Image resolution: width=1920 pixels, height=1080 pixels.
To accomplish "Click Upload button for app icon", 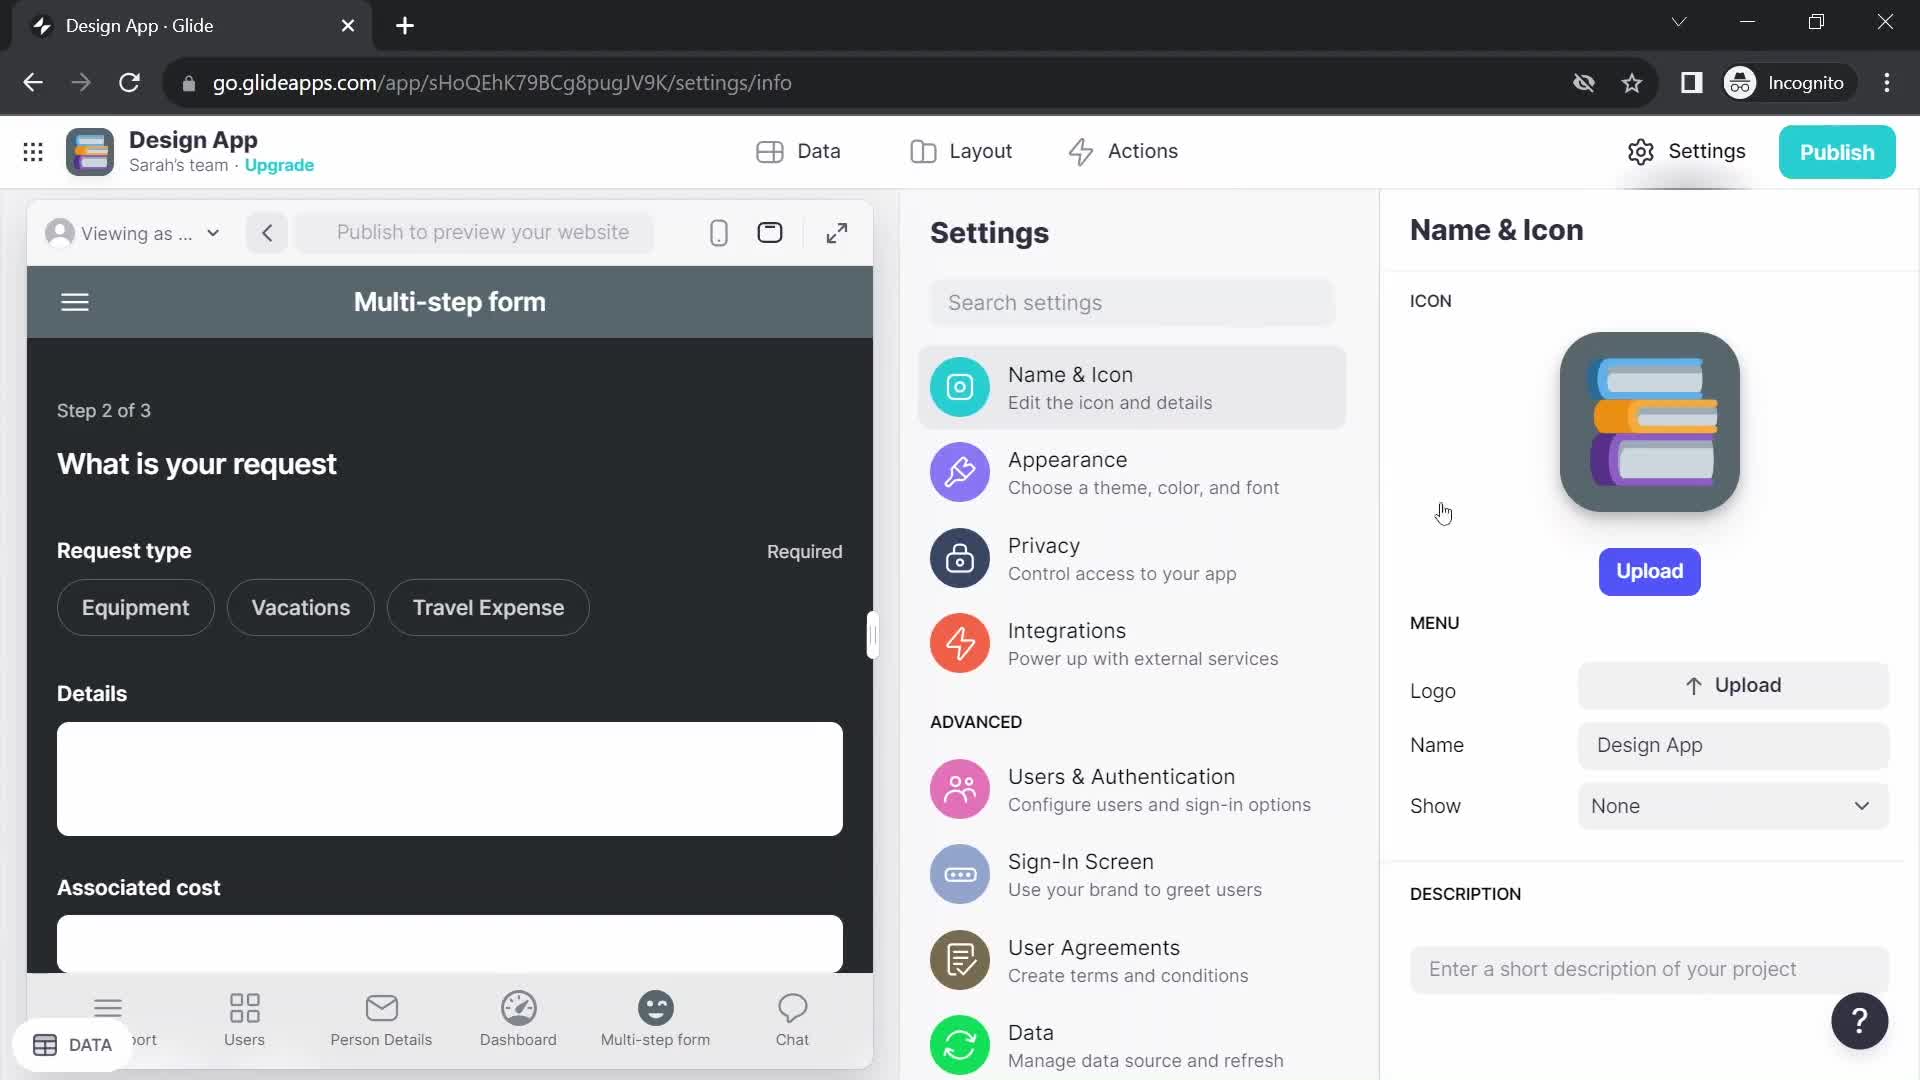I will pyautogui.click(x=1650, y=570).
